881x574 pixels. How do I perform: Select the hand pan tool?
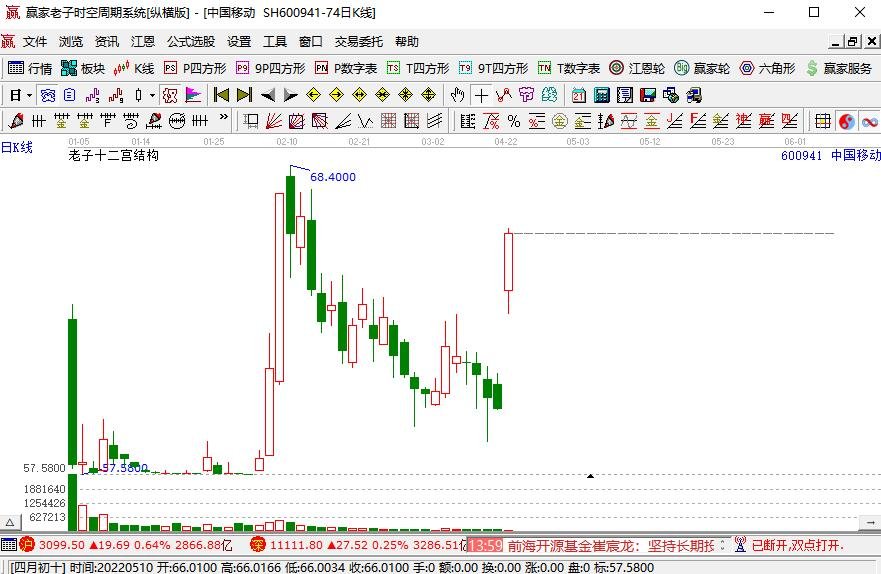(458, 95)
